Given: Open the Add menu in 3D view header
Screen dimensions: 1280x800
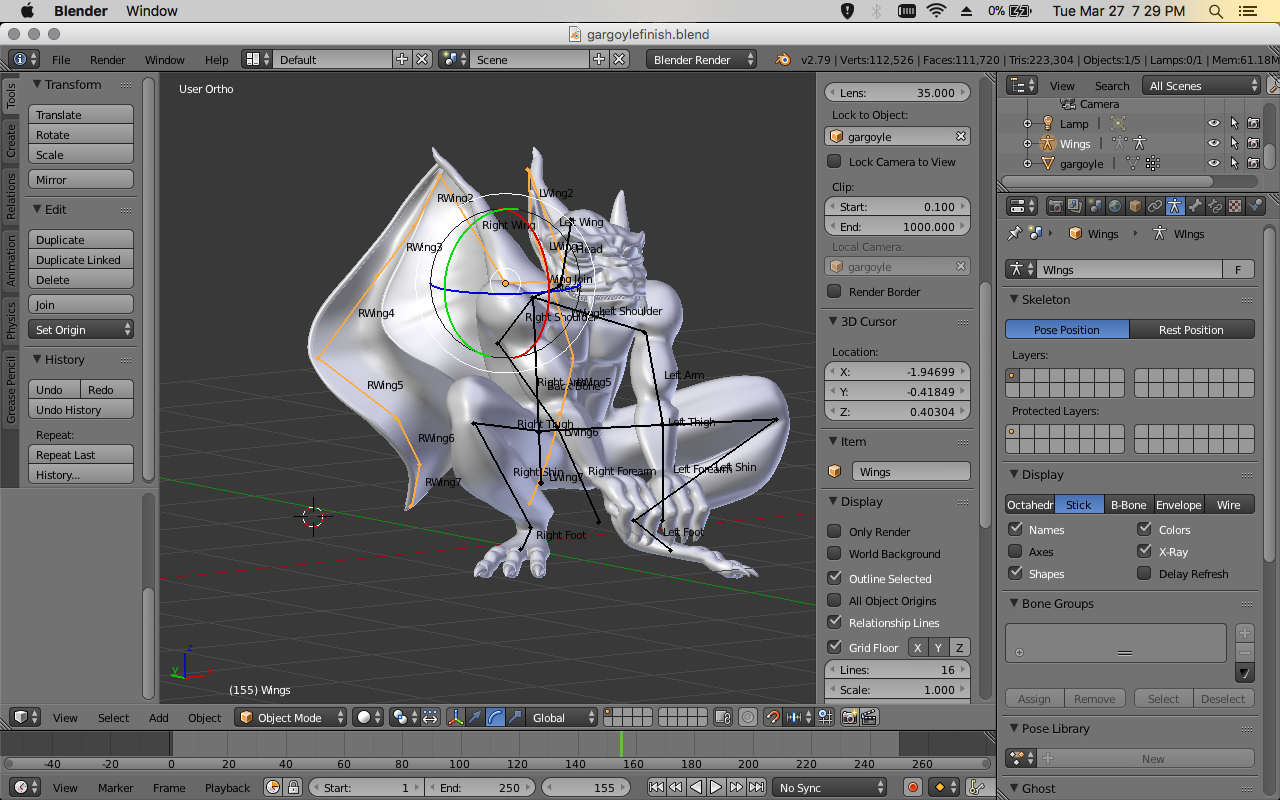Looking at the screenshot, I should (x=159, y=718).
